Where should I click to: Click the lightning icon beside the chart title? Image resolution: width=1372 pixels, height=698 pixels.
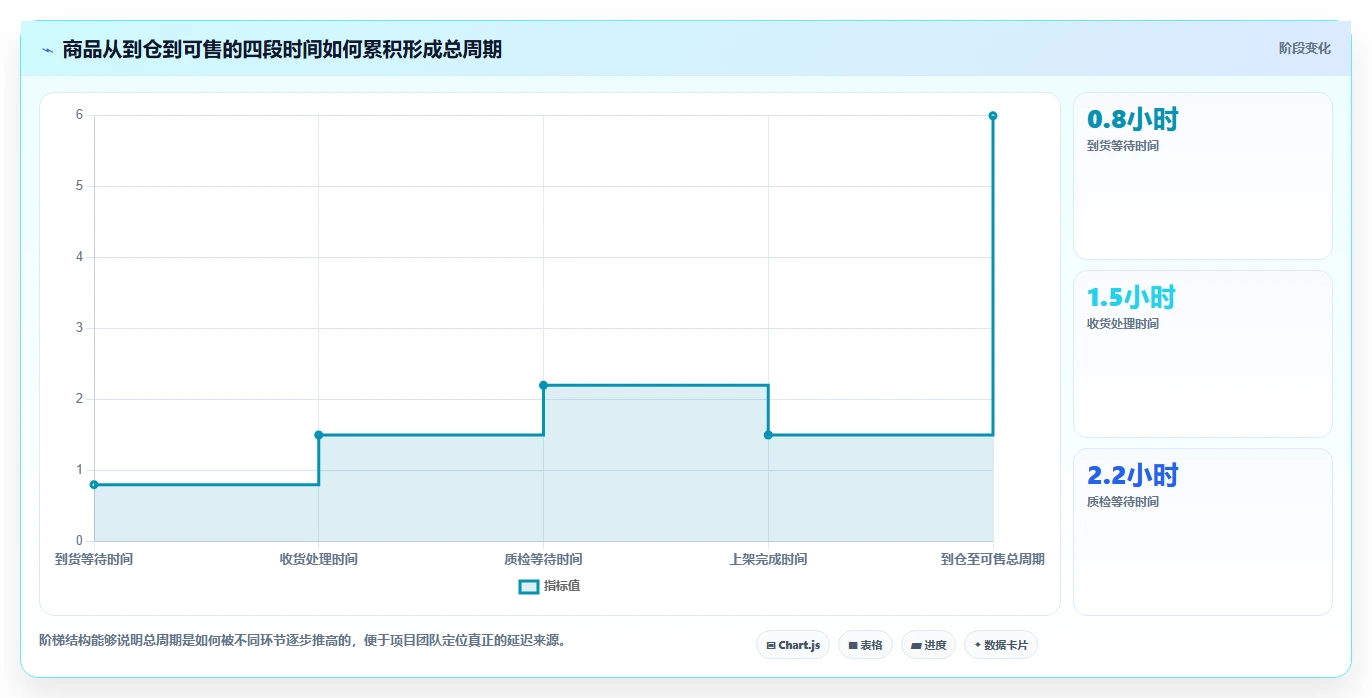[47, 50]
